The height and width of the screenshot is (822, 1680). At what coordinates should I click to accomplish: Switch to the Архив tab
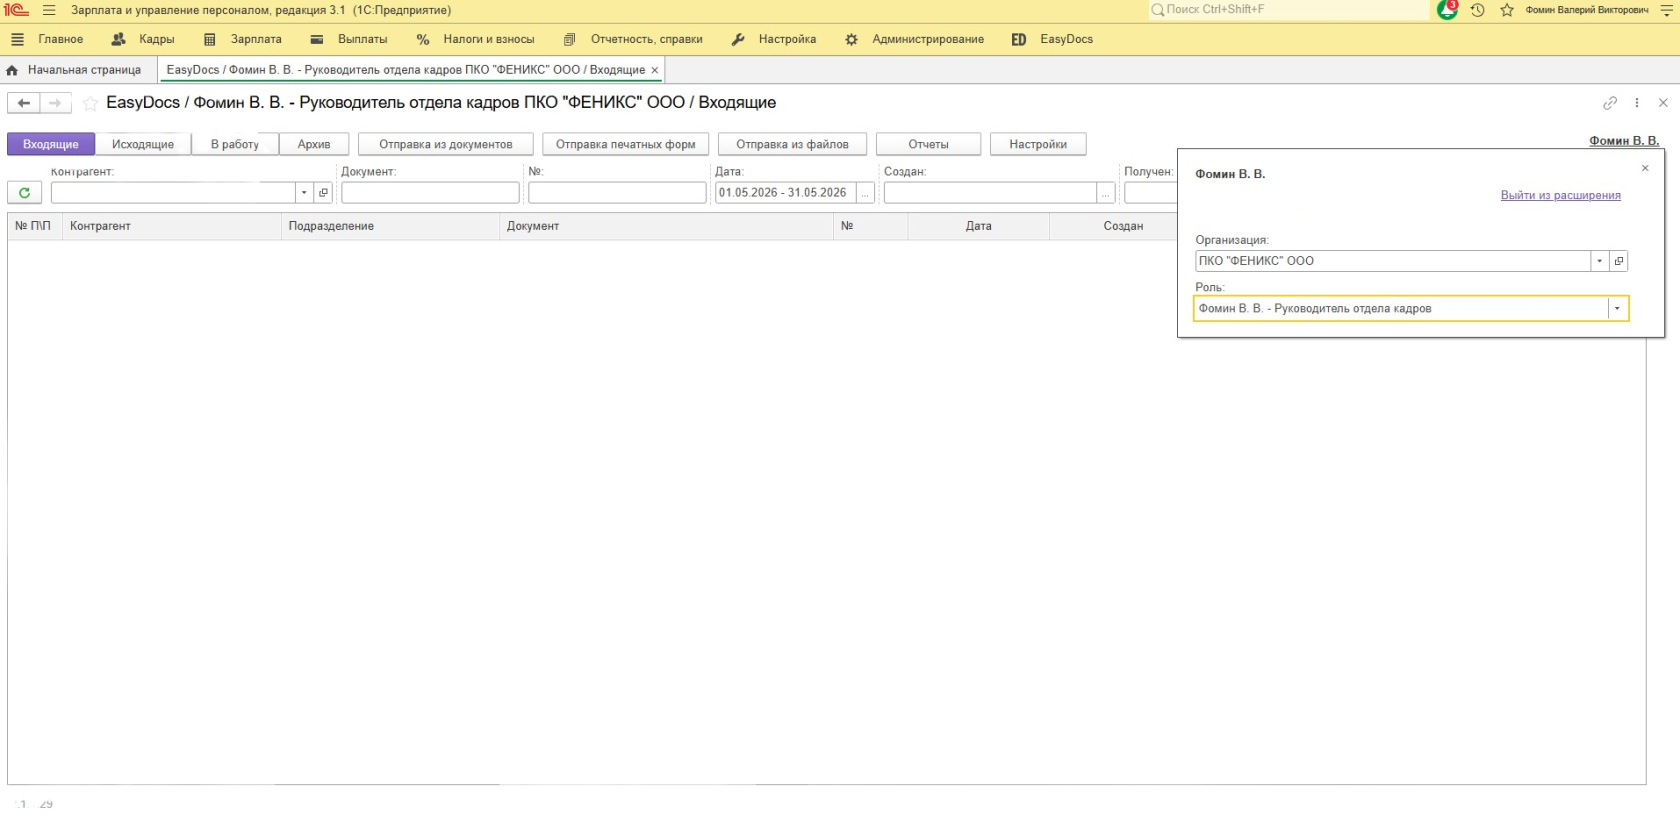pyautogui.click(x=314, y=145)
